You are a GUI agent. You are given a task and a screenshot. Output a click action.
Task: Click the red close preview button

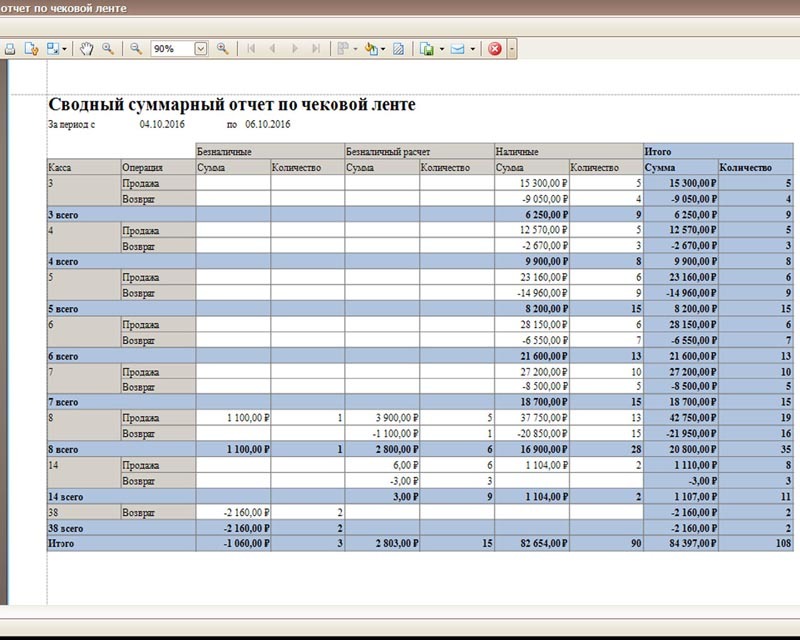[494, 48]
